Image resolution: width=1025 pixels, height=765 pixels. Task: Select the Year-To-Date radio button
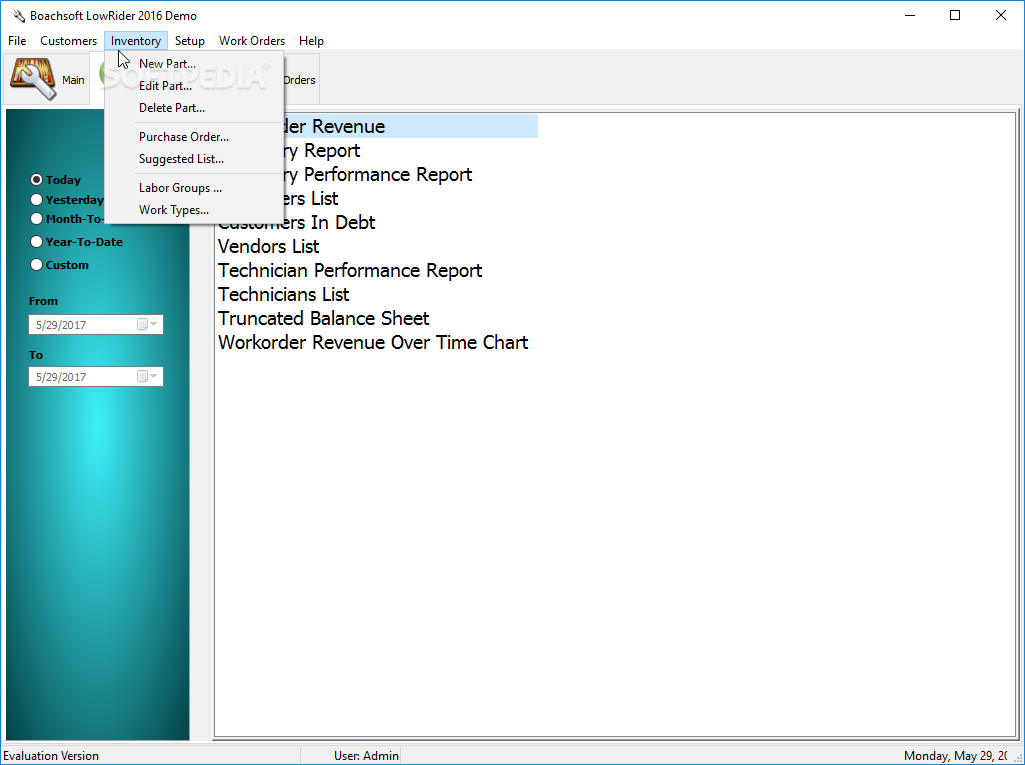[37, 242]
